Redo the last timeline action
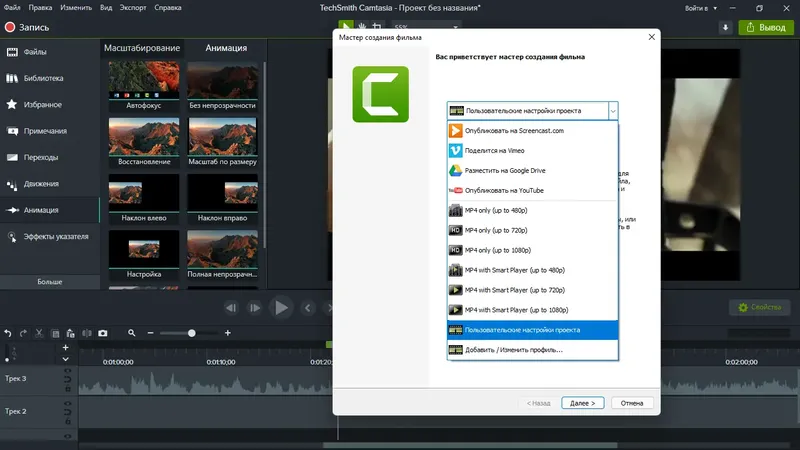The image size is (800, 450). [23, 333]
